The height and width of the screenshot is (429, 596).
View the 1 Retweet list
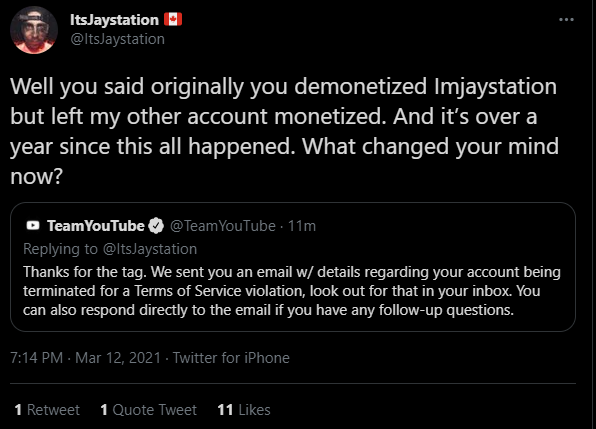coord(47,410)
